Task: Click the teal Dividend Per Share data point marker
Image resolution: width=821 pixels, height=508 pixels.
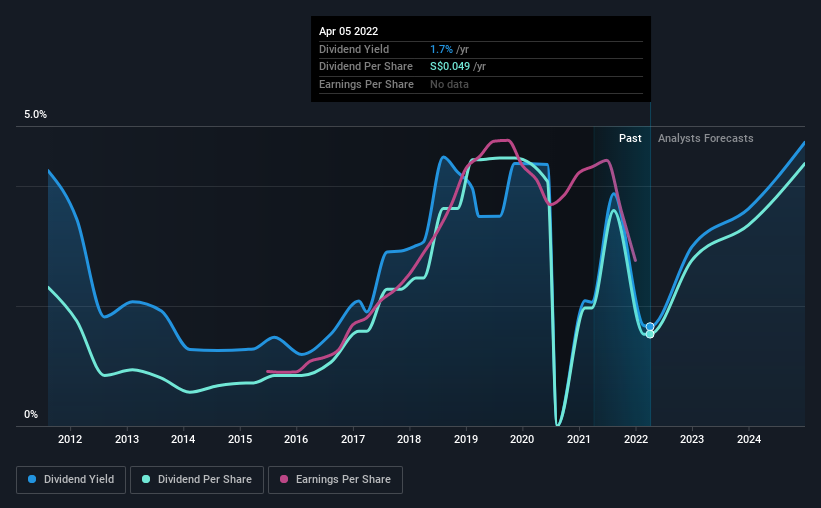Action: 650,334
